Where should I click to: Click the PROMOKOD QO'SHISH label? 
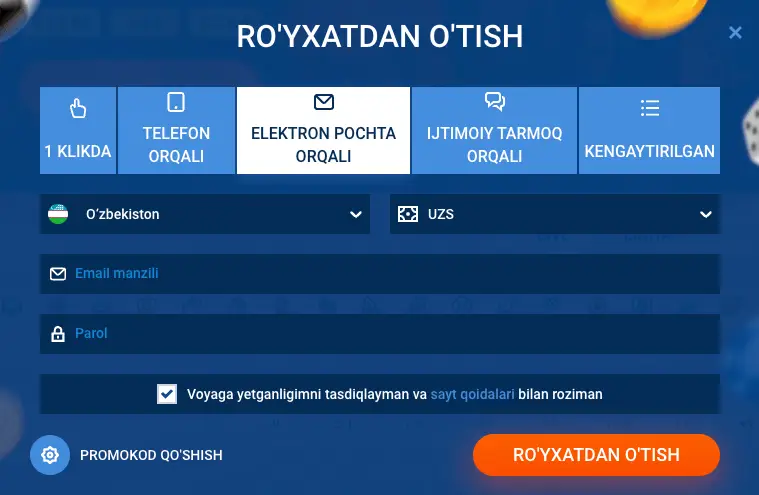pyautogui.click(x=151, y=455)
